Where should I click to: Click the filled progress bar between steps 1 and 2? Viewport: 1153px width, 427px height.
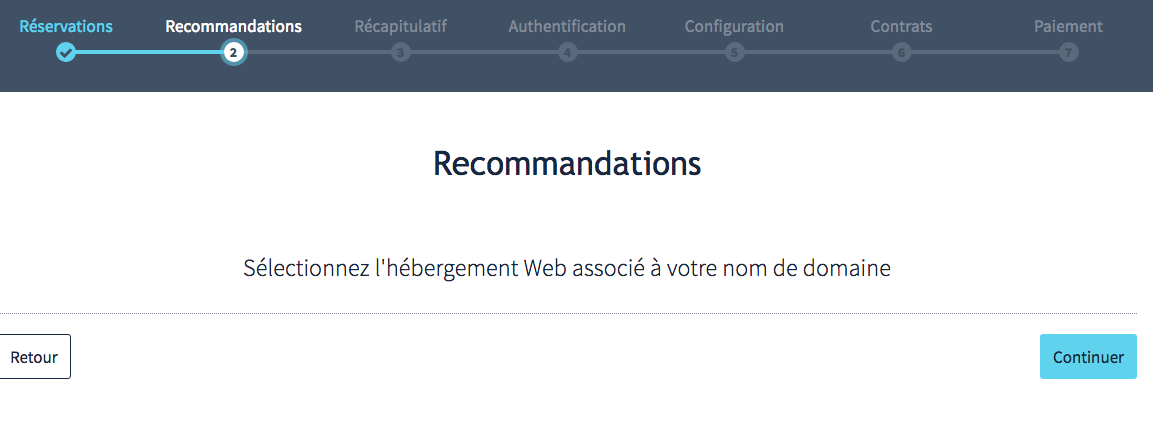(x=150, y=52)
